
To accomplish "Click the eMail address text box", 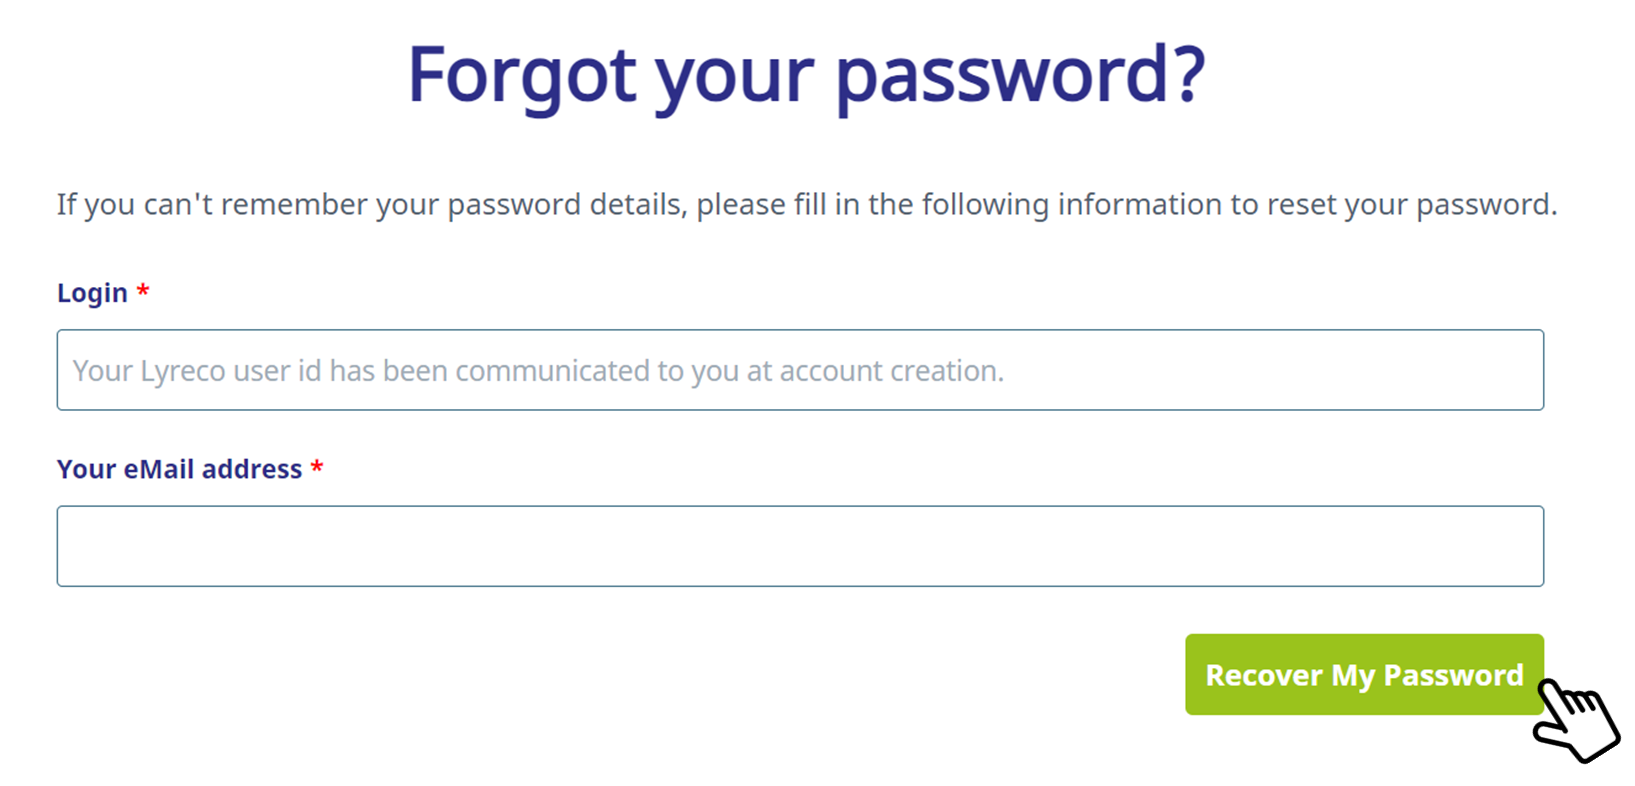I will tap(800, 546).
